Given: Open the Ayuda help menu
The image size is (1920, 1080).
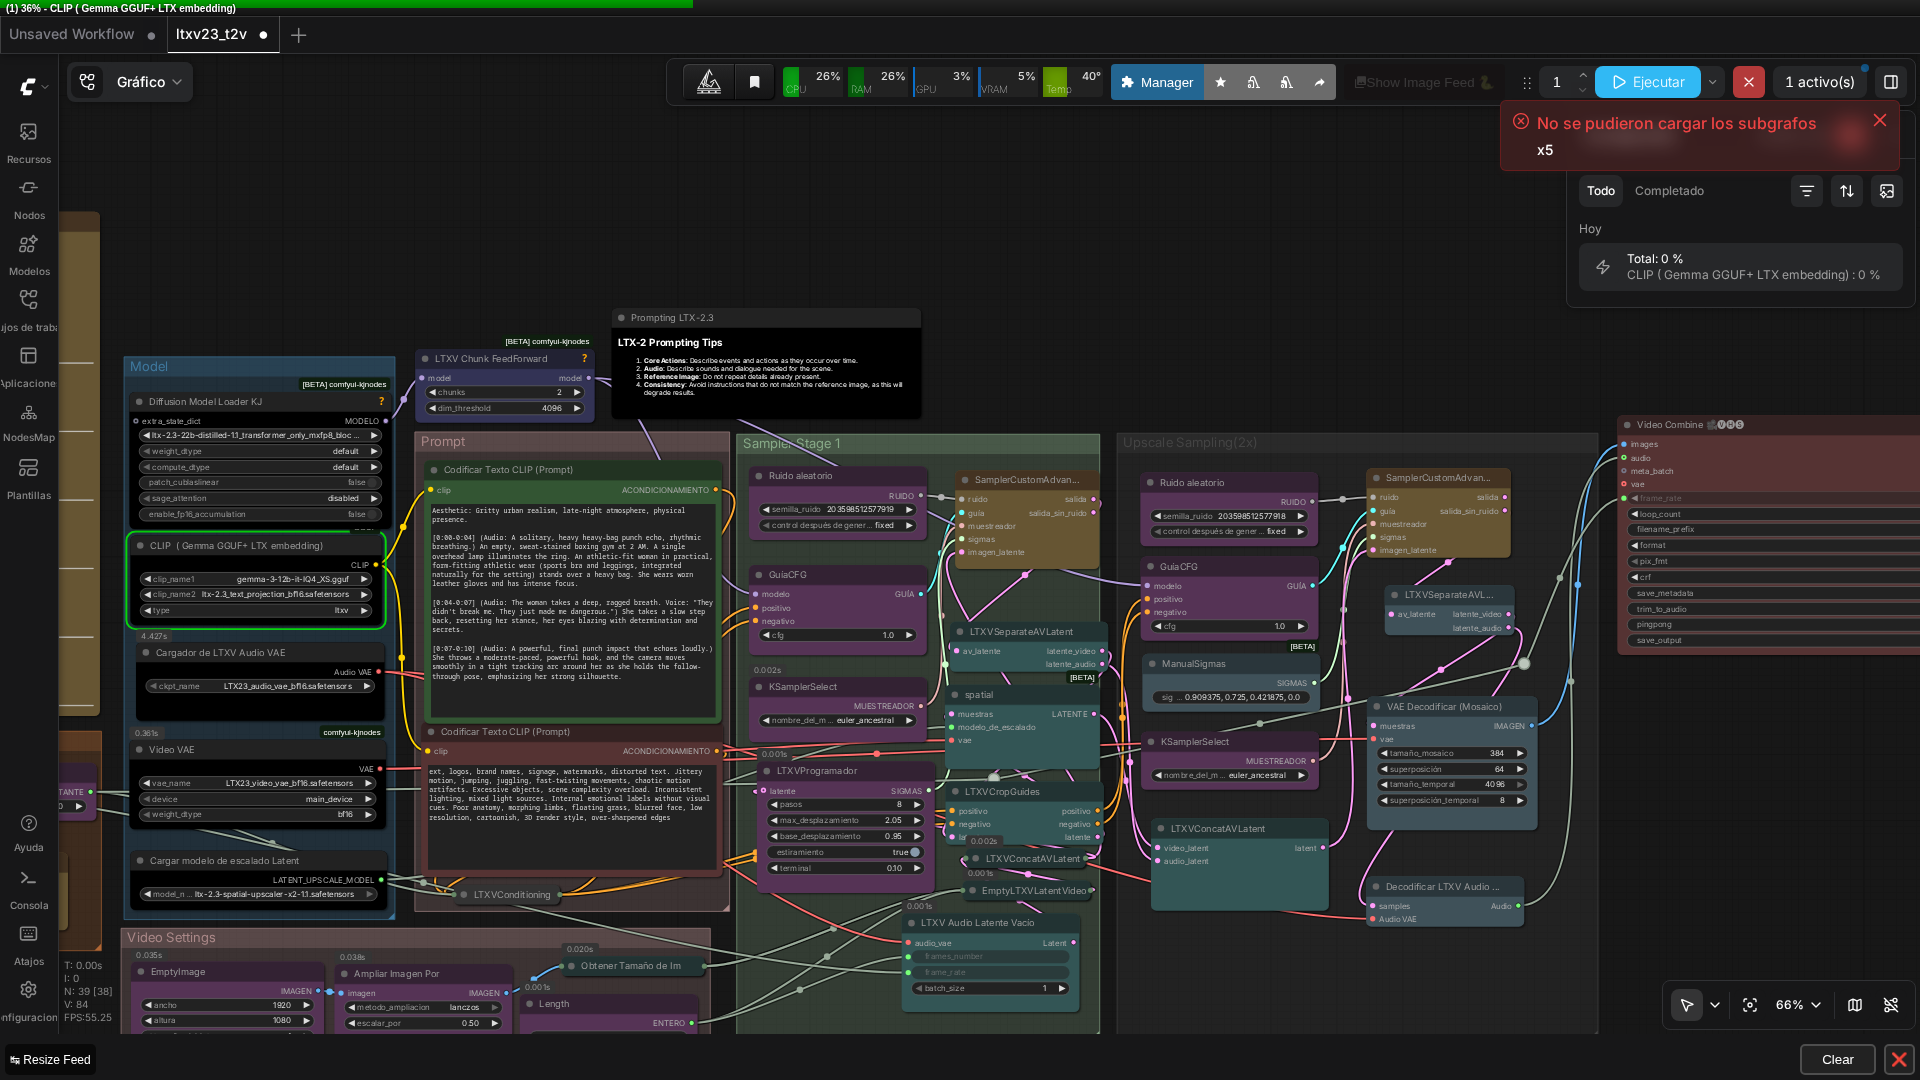Looking at the screenshot, I should (x=29, y=832).
